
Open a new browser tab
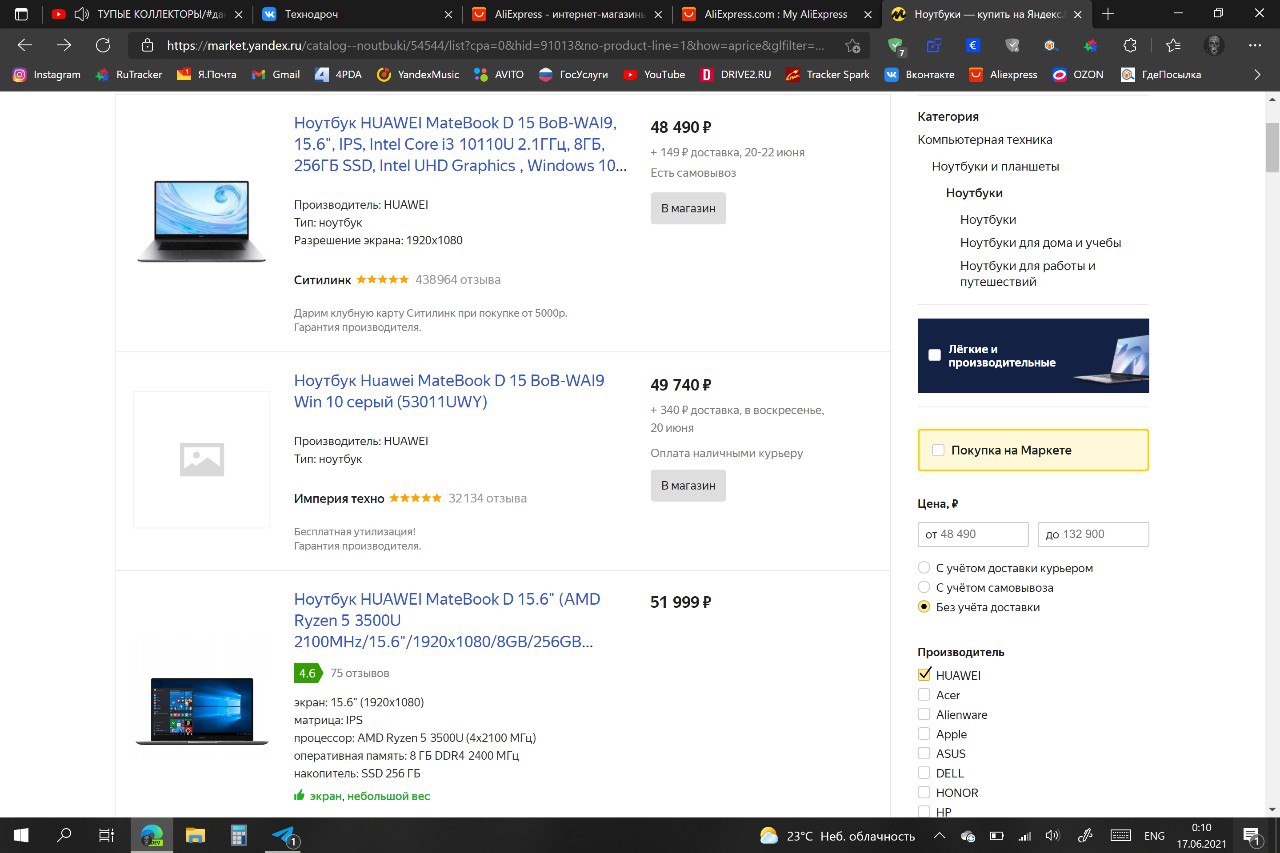click(1108, 14)
